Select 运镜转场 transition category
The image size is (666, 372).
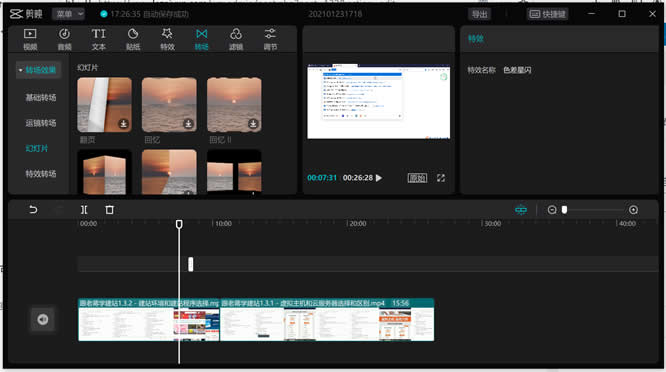tap(41, 123)
